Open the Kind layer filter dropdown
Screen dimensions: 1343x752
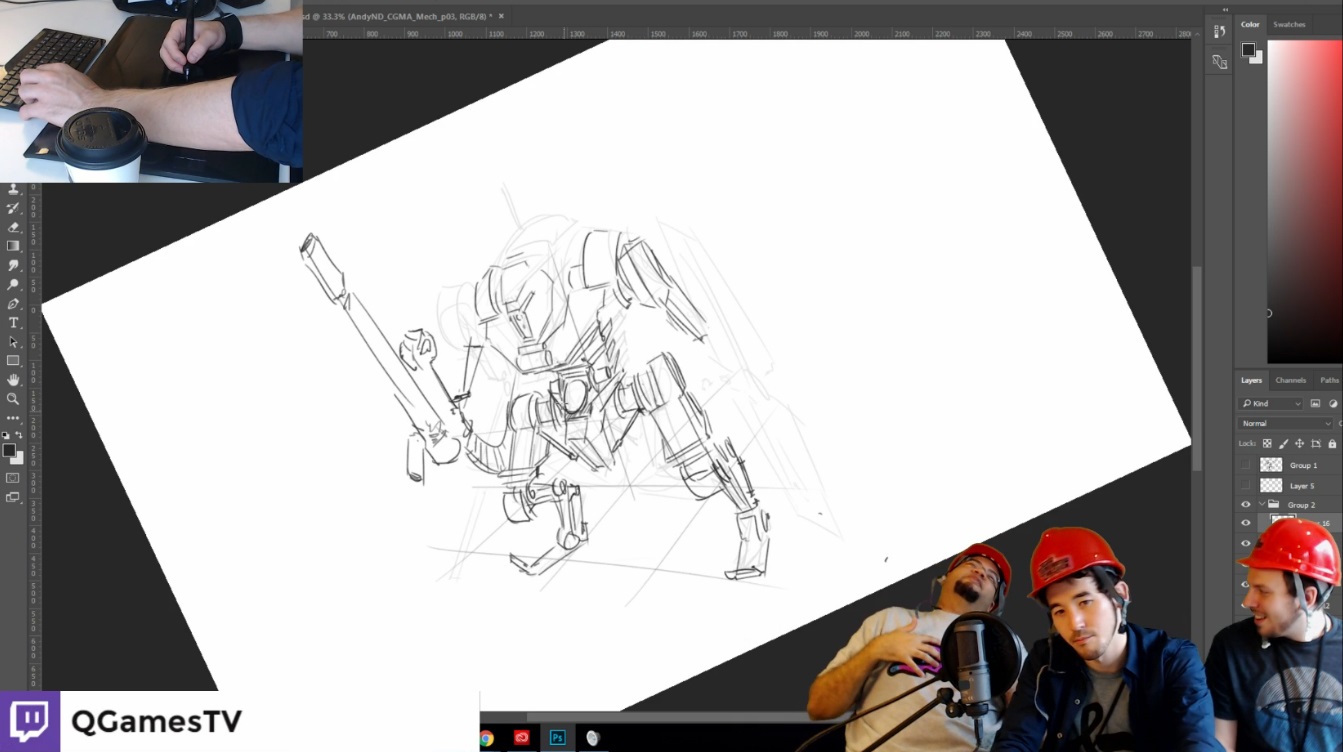(x=1271, y=403)
